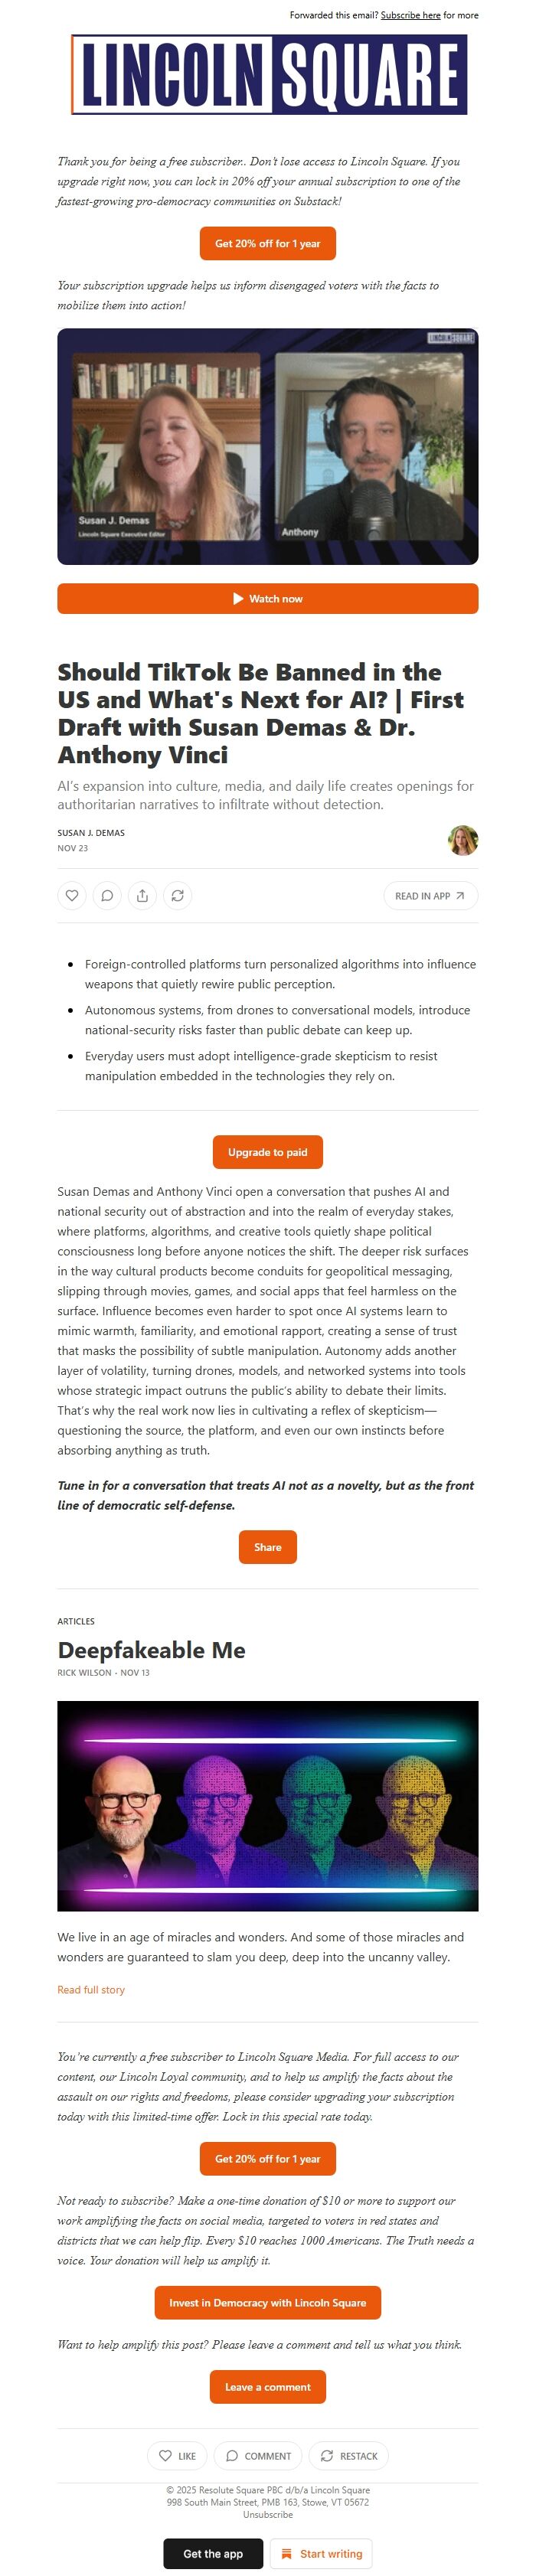Like the post using the heart icon
The image size is (536, 2576).
coord(72,896)
